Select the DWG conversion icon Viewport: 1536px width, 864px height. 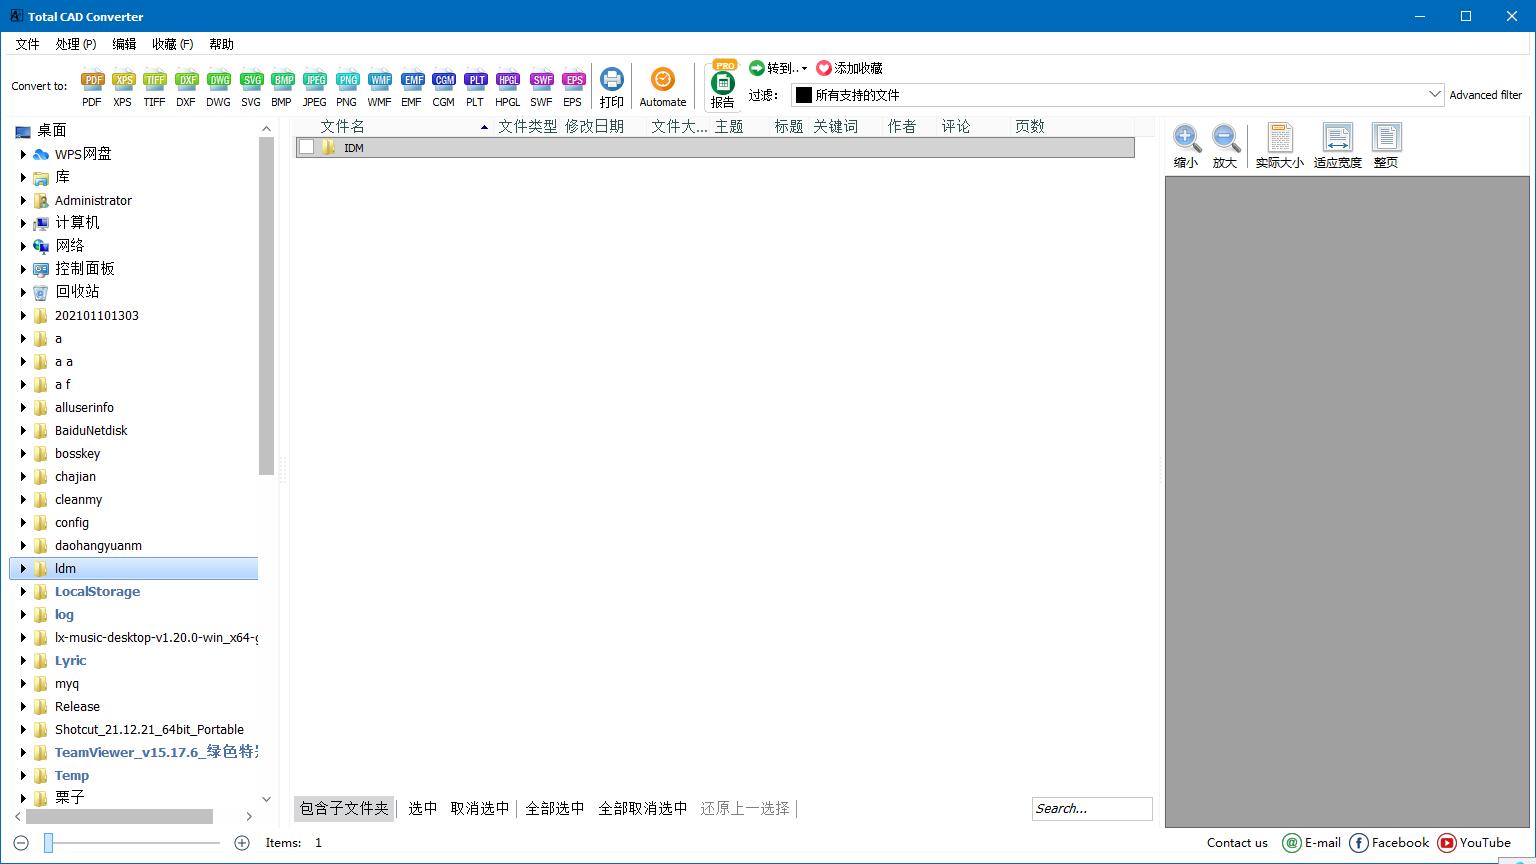coord(218,81)
